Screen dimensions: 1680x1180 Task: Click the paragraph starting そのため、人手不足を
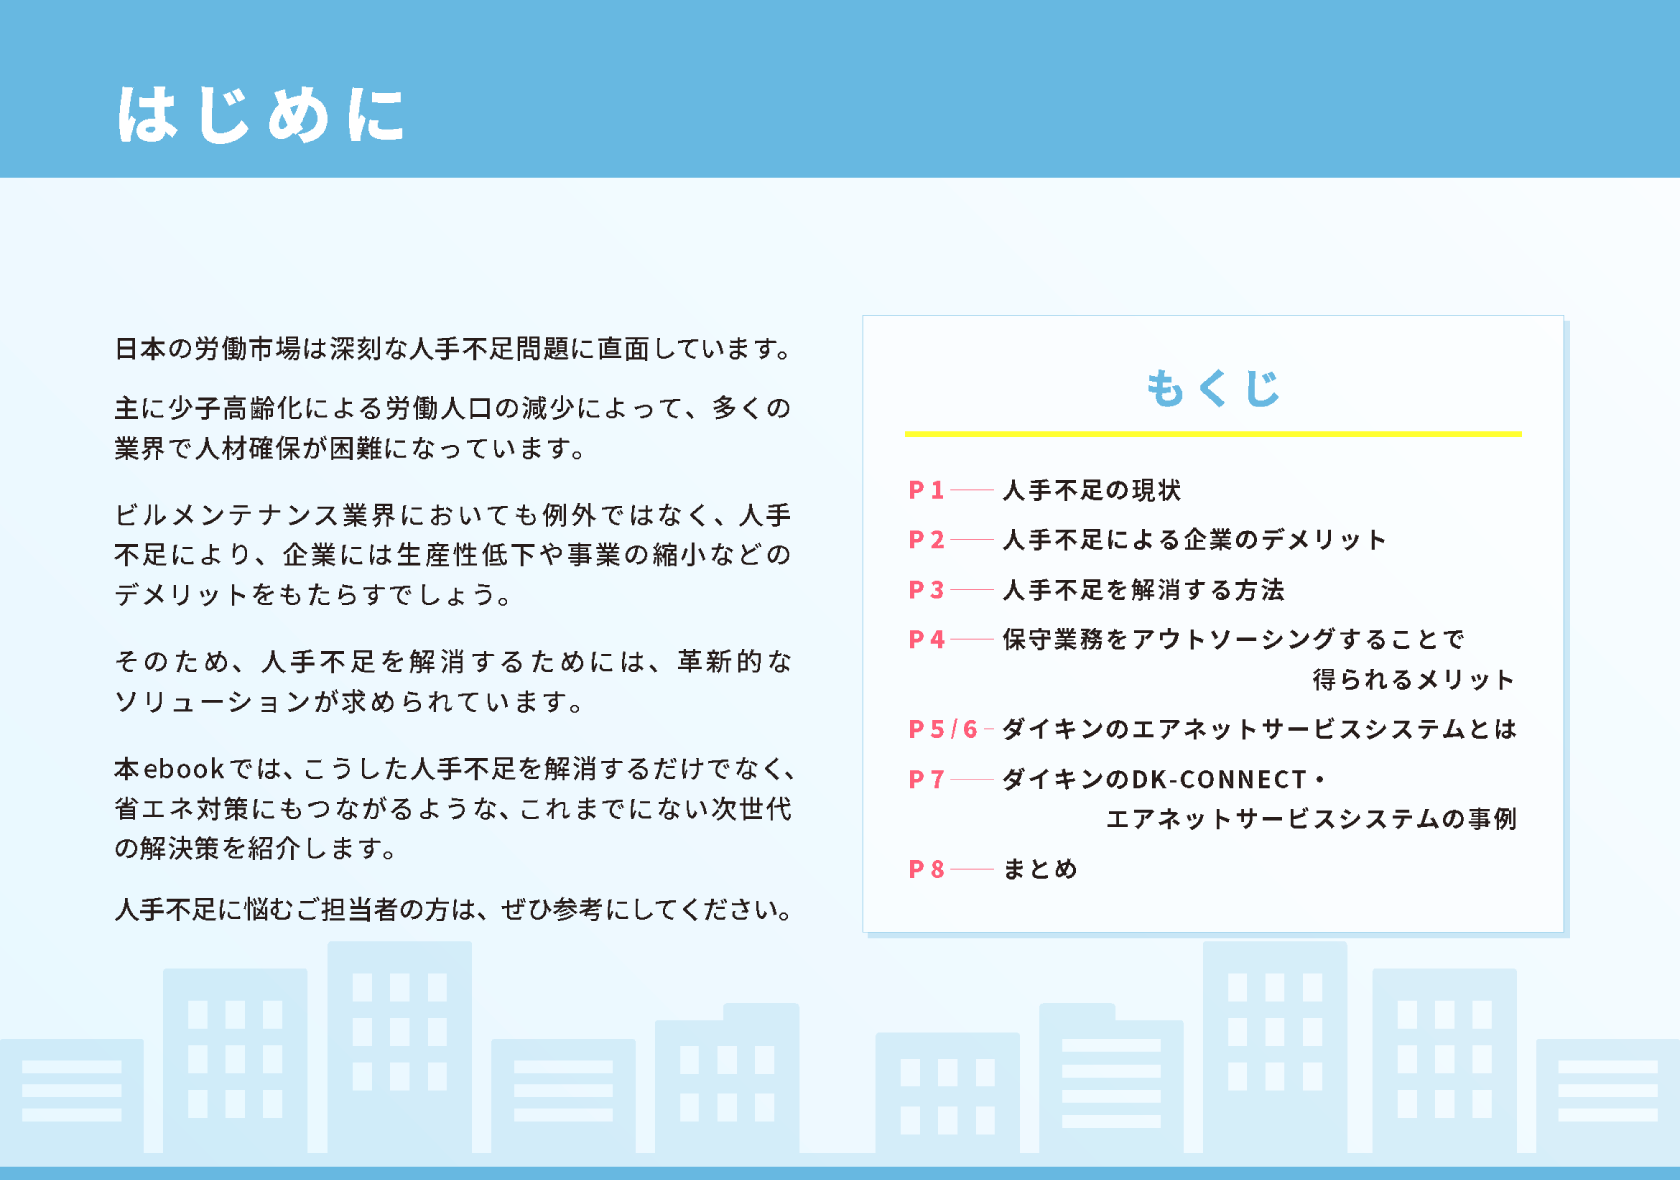point(452,681)
